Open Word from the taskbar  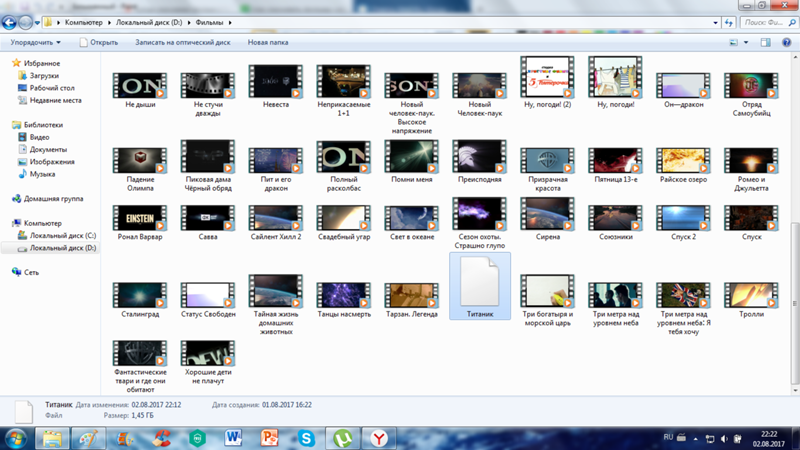(233, 438)
